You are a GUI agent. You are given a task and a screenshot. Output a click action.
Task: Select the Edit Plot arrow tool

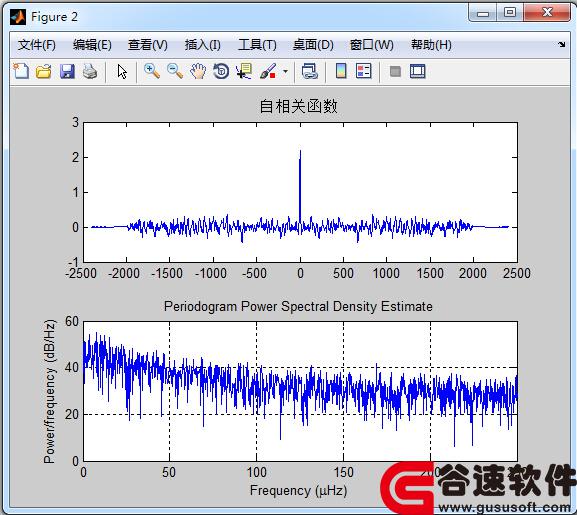coord(122,71)
